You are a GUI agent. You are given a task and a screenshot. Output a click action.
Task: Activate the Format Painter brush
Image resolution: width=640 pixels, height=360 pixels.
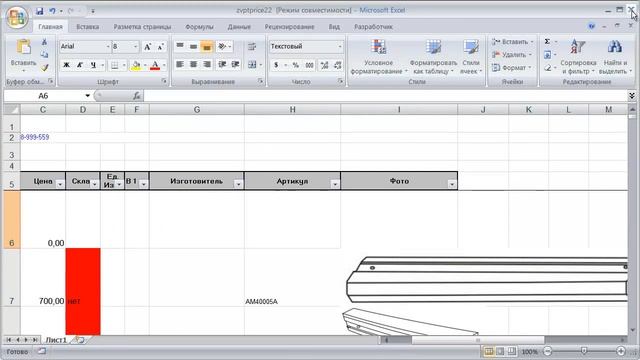point(44,67)
